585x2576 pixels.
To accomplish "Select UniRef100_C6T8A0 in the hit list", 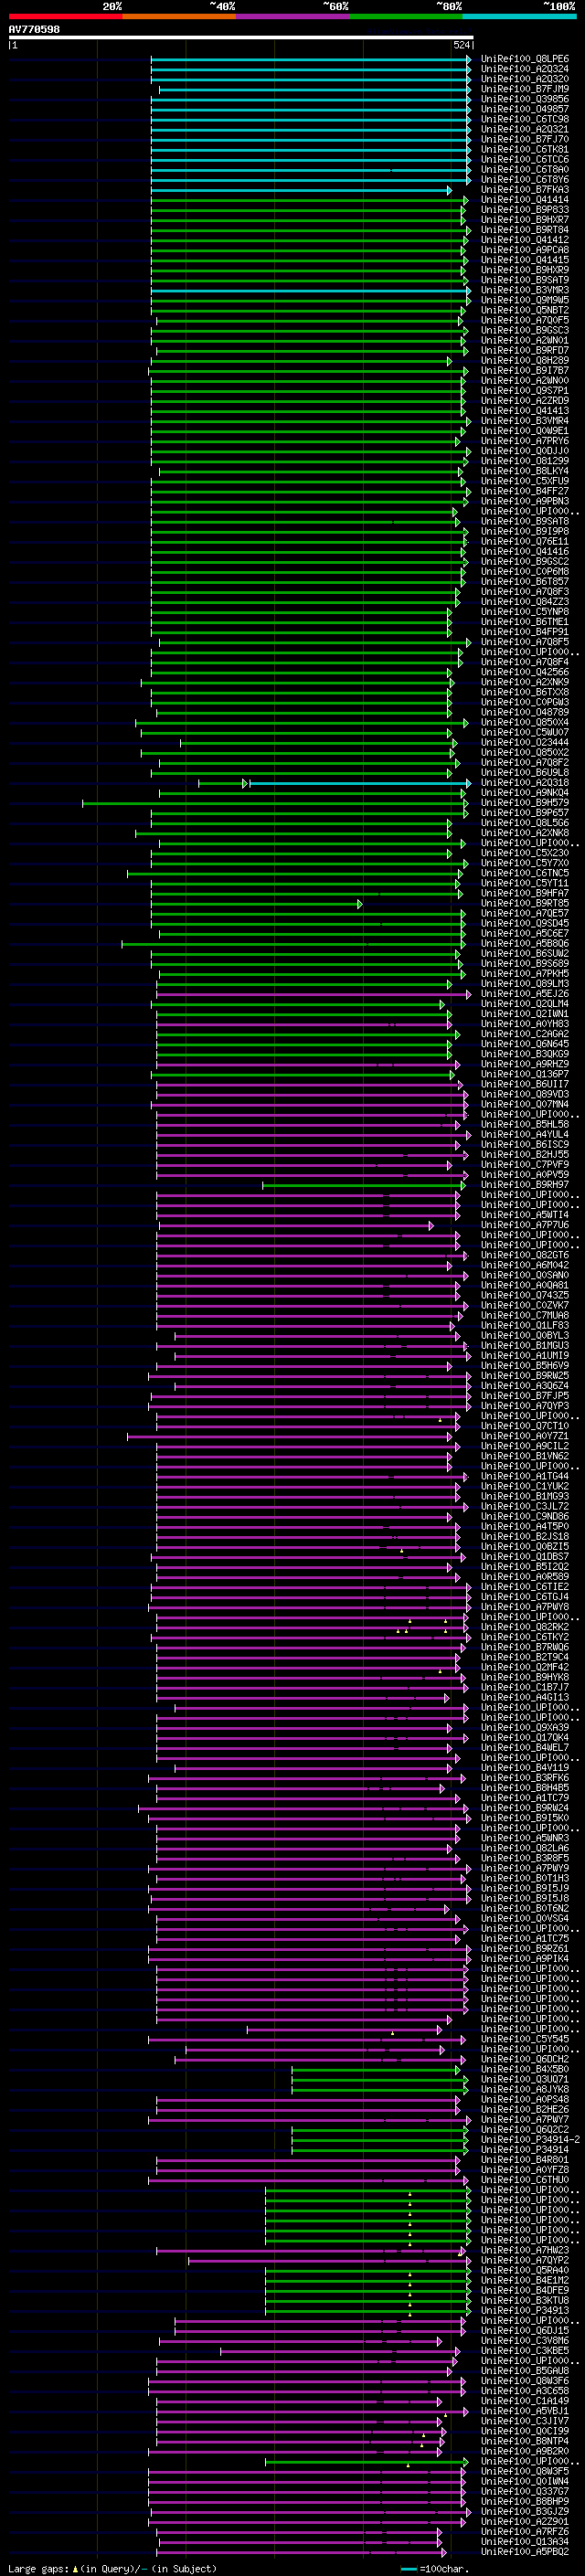I will coord(524,169).
